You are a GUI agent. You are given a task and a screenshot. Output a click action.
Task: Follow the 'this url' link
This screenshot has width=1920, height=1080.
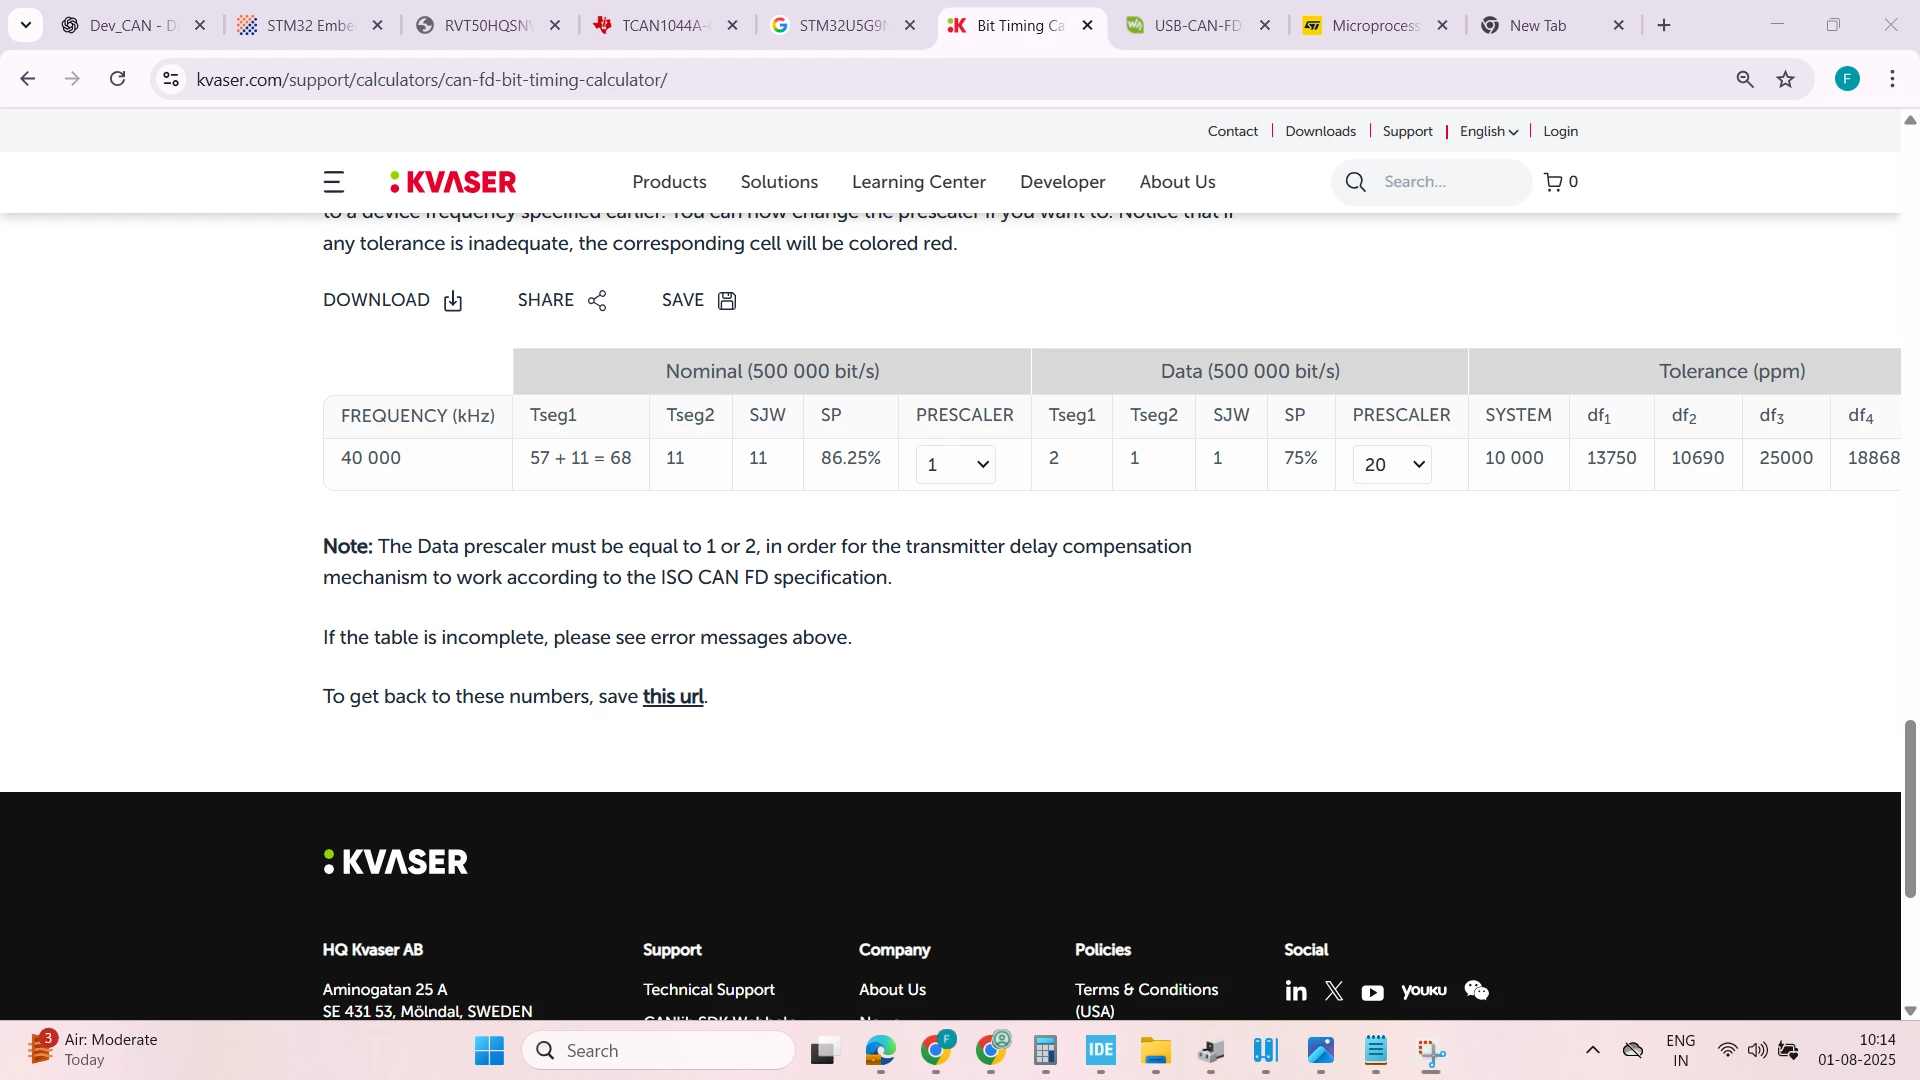673,697
